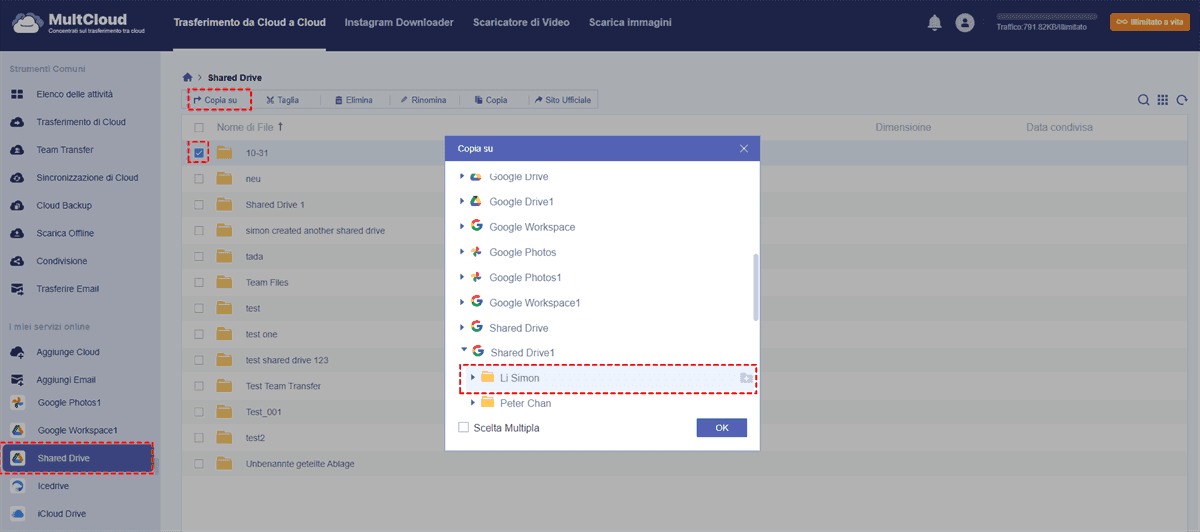The height and width of the screenshot is (532, 1200).
Task: Expand the Li Simon folder
Action: coord(473,378)
